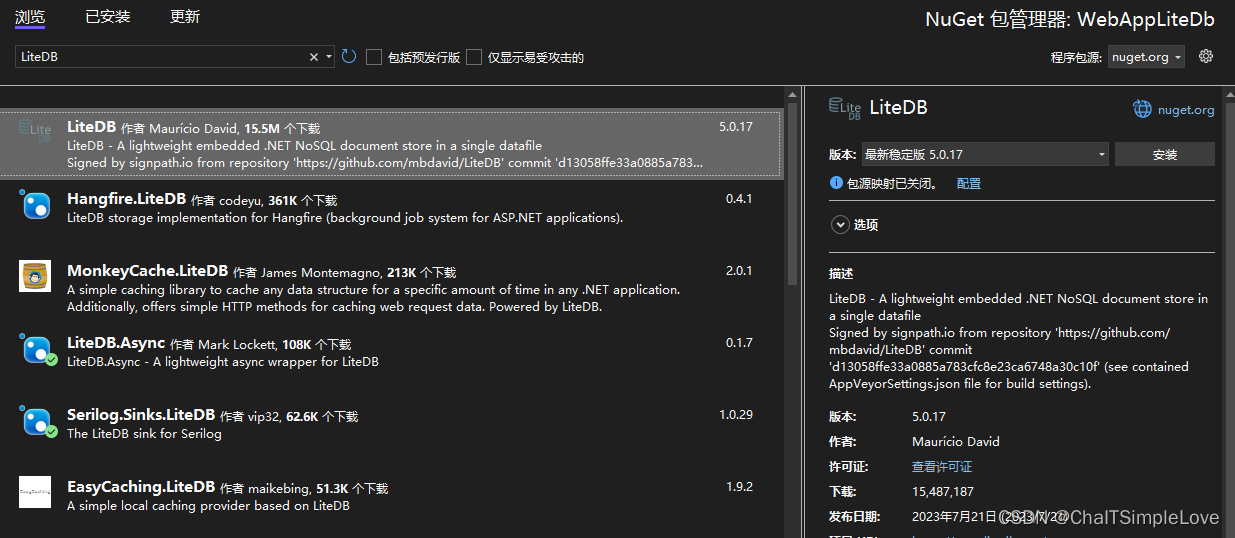This screenshot has width=1235, height=538.
Task: Click version 1.0.29 of Serilog.Sinks.LiteDB
Action: [736, 415]
